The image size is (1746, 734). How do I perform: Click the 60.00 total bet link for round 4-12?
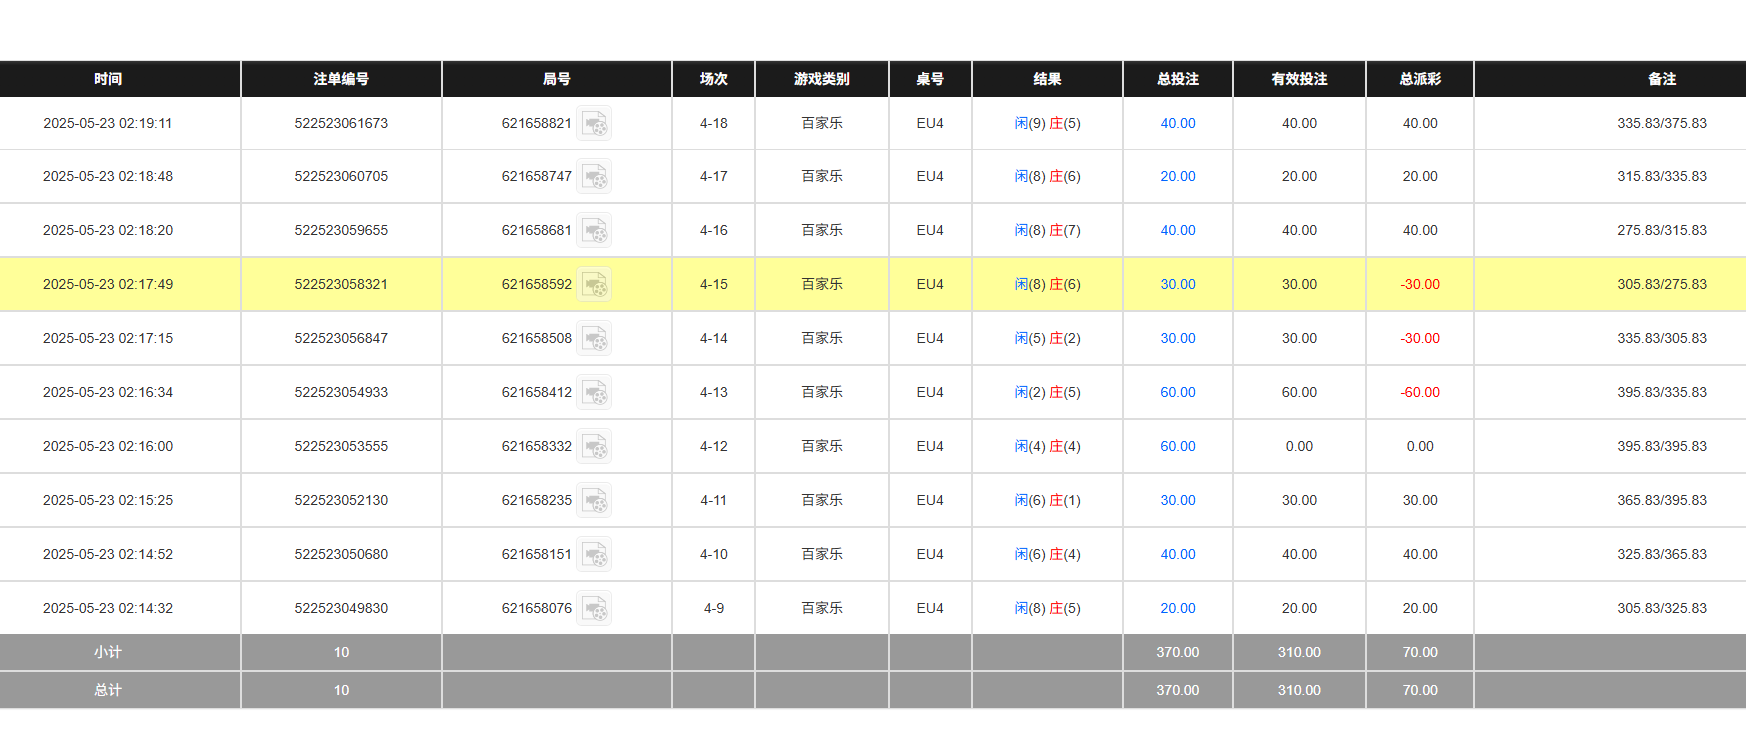point(1177,446)
